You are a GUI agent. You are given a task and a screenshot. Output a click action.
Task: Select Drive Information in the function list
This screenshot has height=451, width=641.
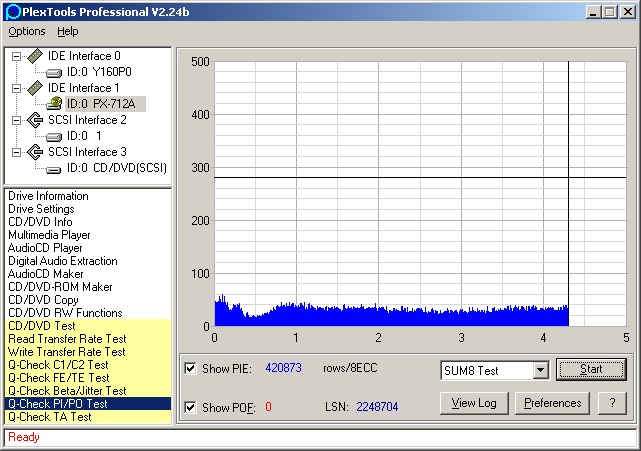48,196
